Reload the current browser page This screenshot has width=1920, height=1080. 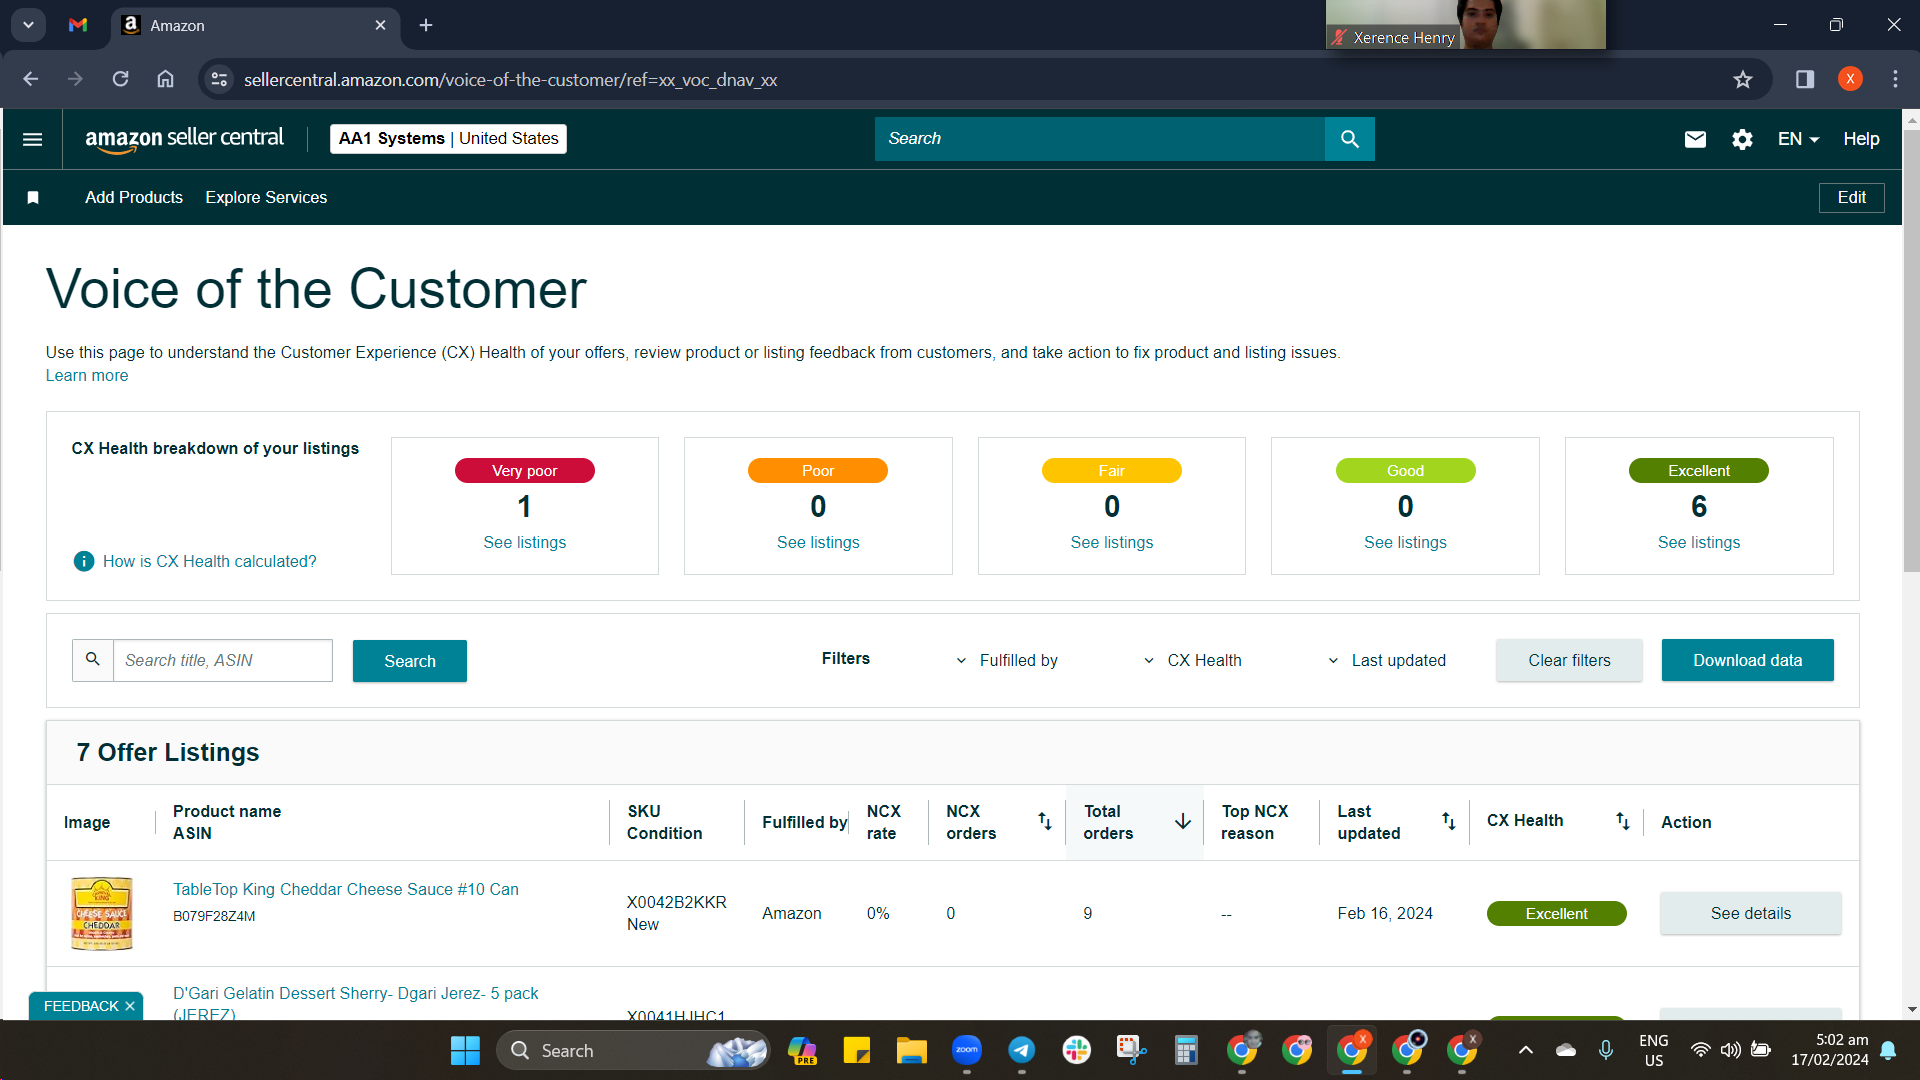click(x=120, y=79)
